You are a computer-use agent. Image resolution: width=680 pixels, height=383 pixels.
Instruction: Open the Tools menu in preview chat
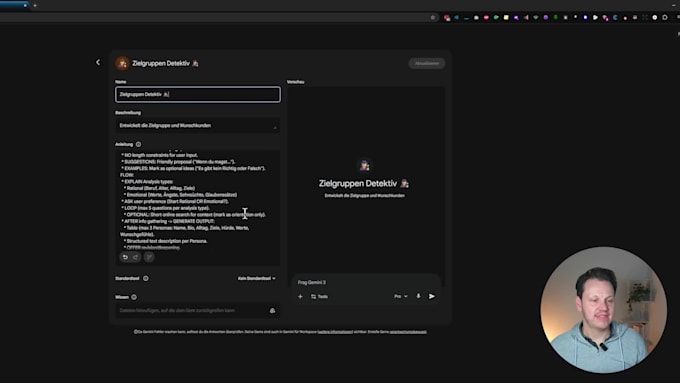point(320,297)
